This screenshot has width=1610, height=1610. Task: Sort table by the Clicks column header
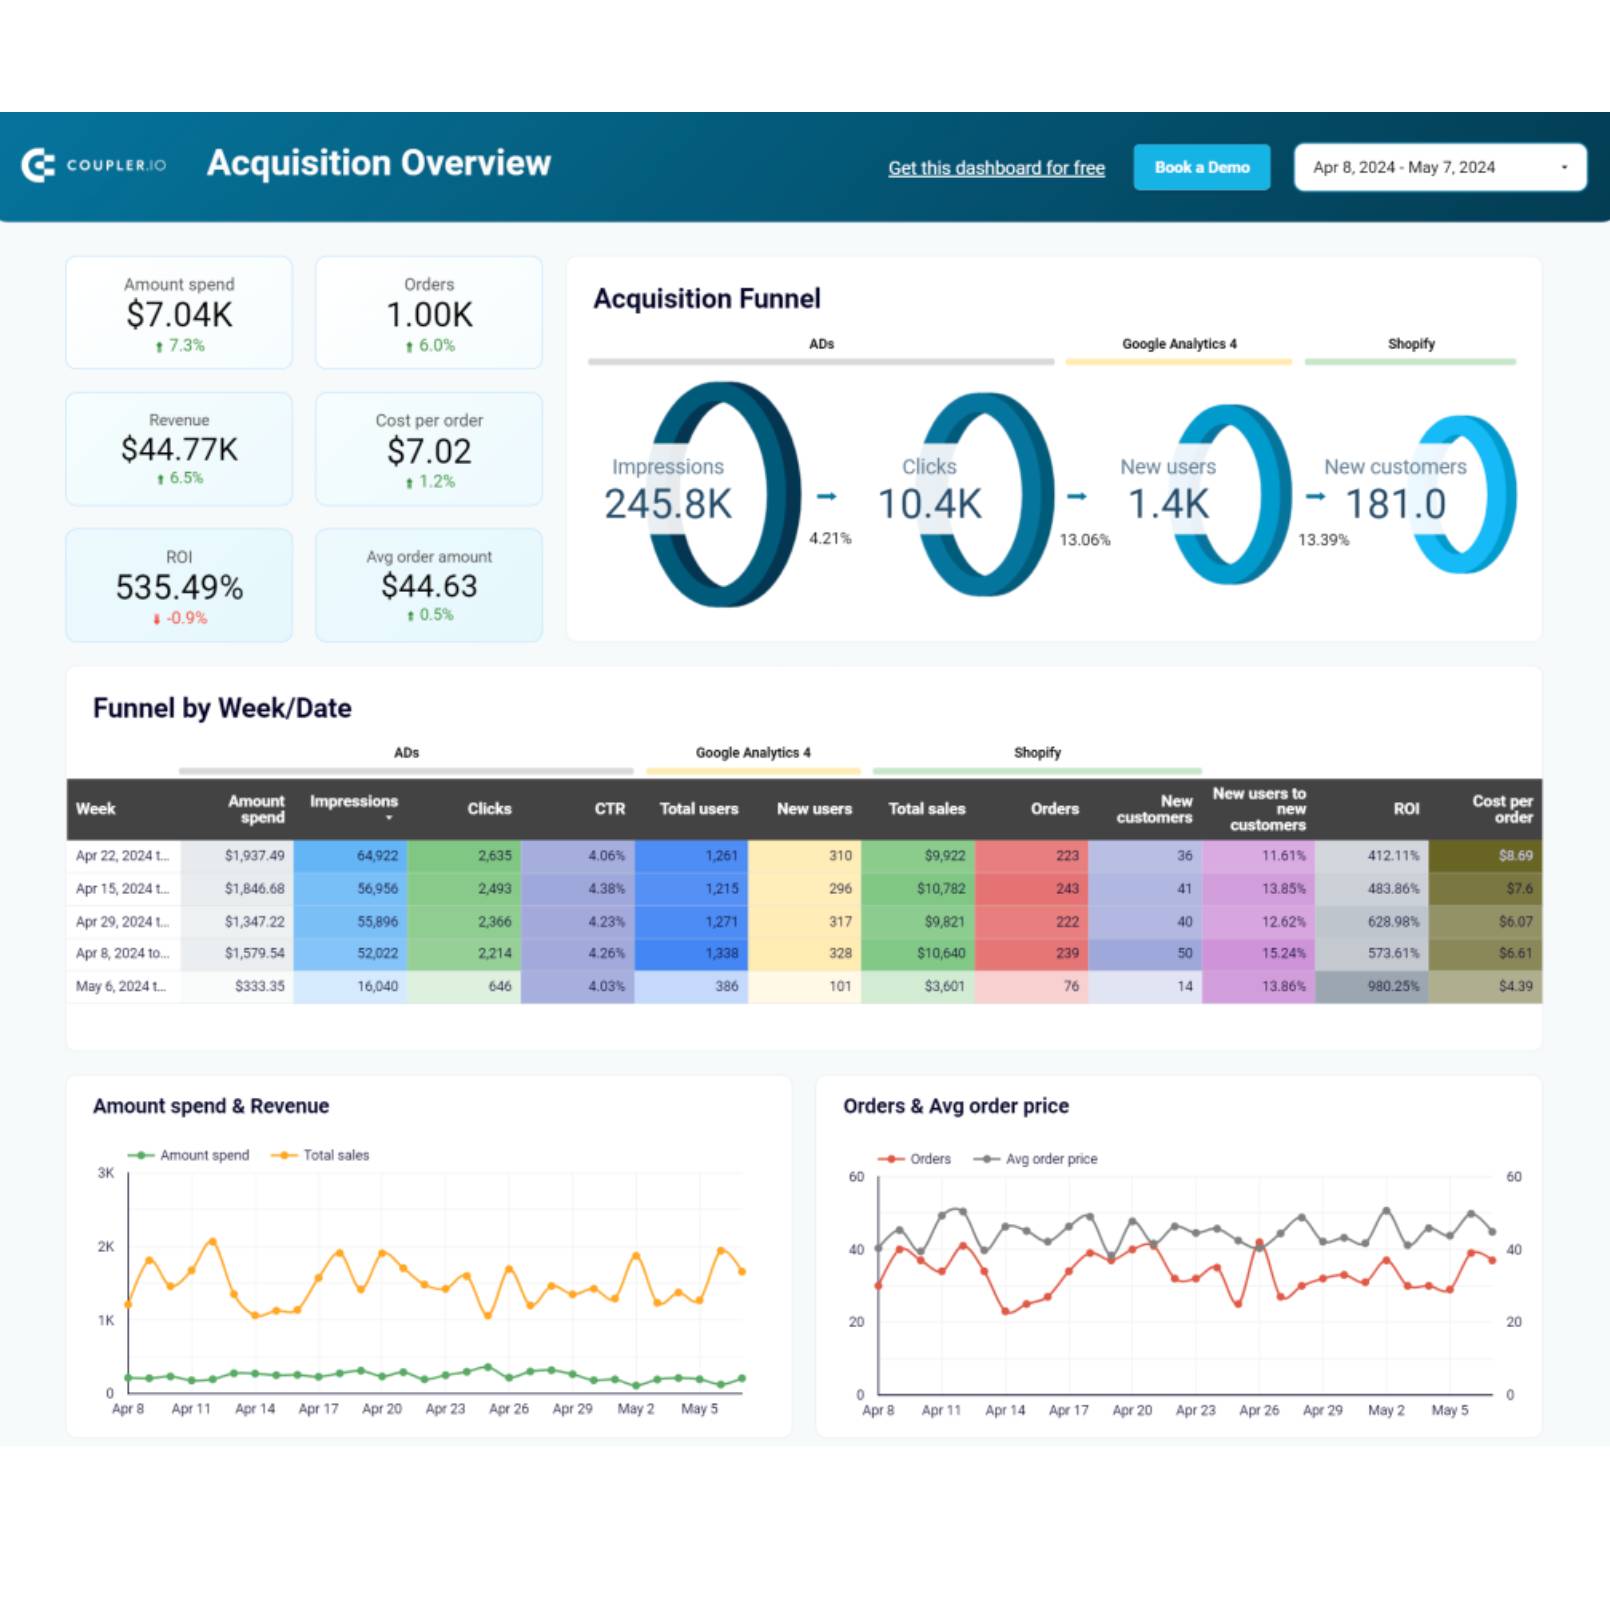tap(489, 809)
